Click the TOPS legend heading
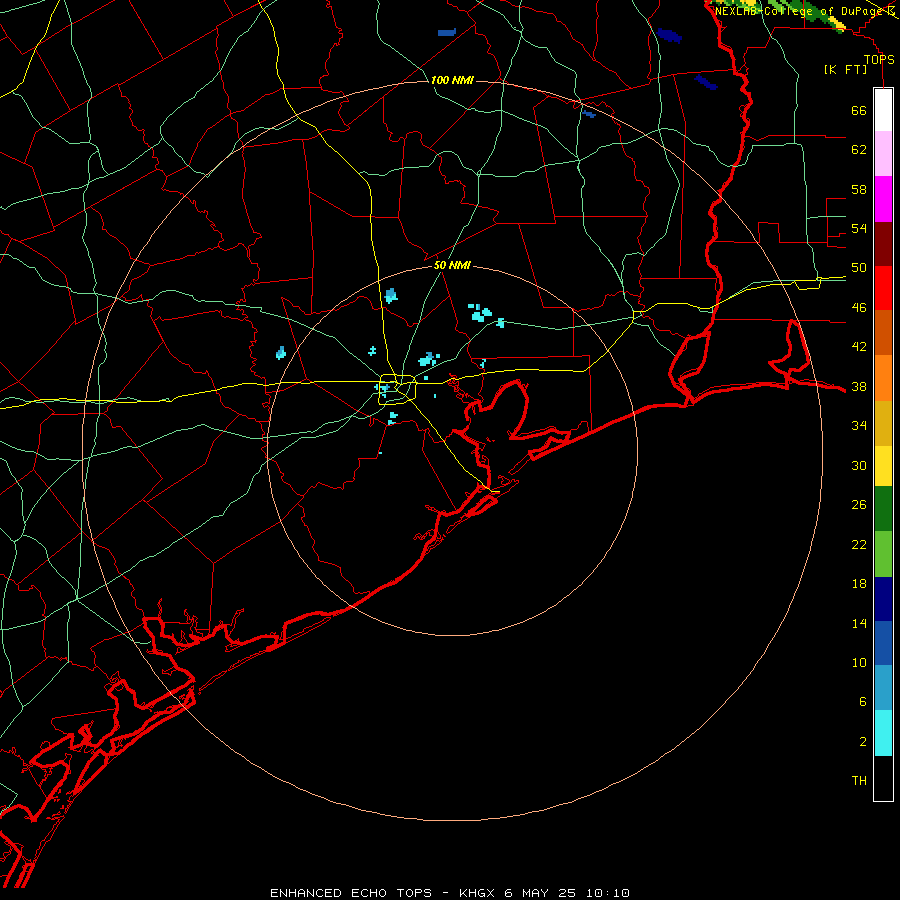This screenshot has height=900, width=900. tap(879, 59)
